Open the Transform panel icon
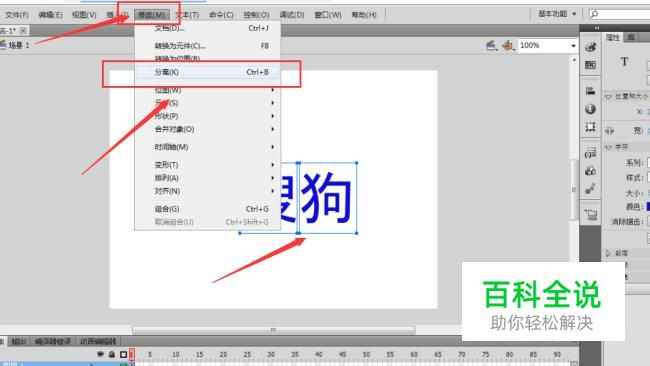This screenshot has height=366, width=650. pos(590,126)
